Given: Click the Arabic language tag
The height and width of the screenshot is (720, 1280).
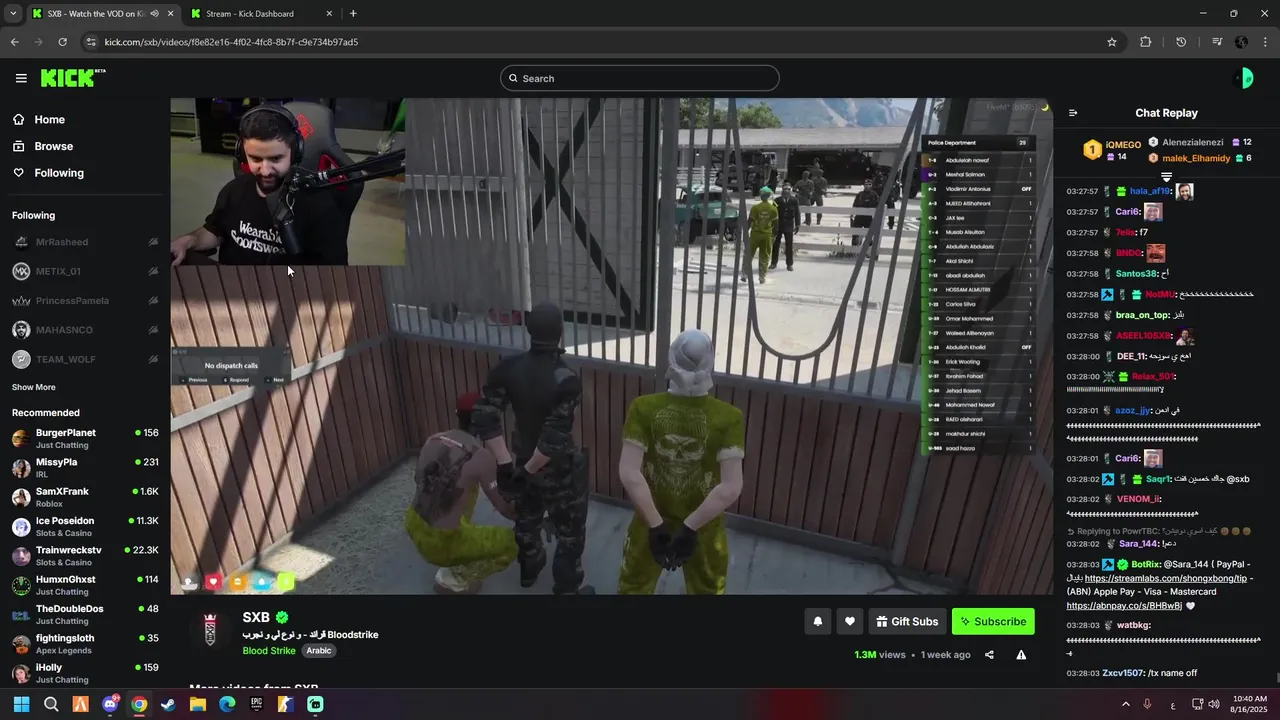Looking at the screenshot, I should click(x=319, y=651).
